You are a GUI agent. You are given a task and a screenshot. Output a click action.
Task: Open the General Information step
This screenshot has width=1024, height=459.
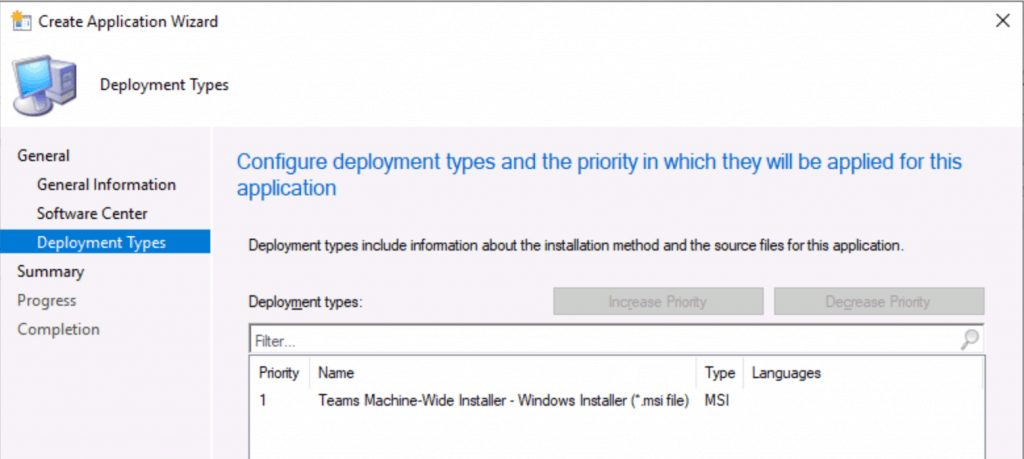(x=106, y=185)
